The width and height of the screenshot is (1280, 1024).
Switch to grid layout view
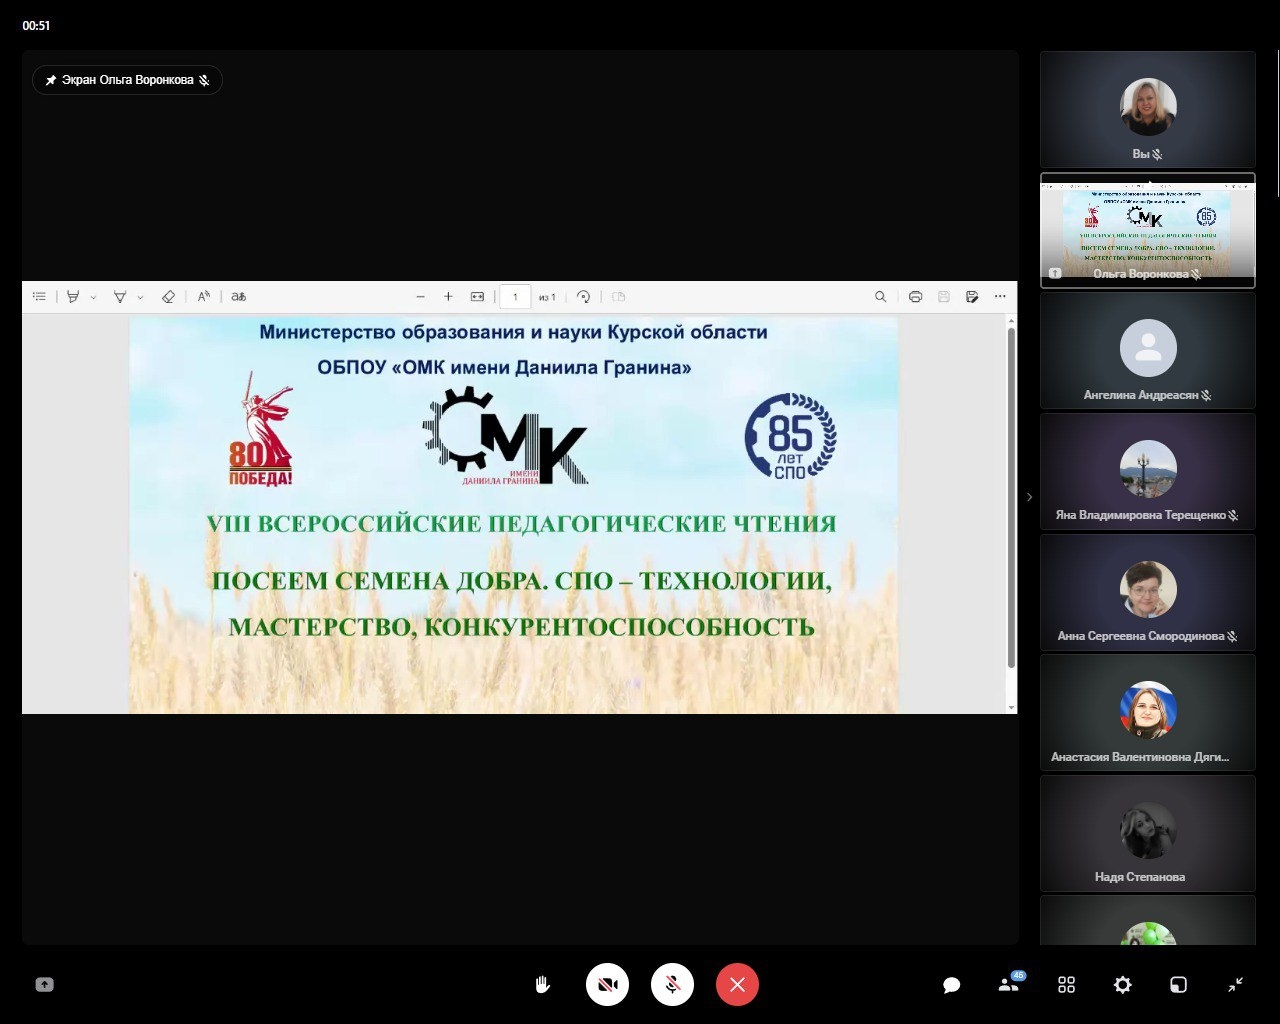pos(1066,985)
